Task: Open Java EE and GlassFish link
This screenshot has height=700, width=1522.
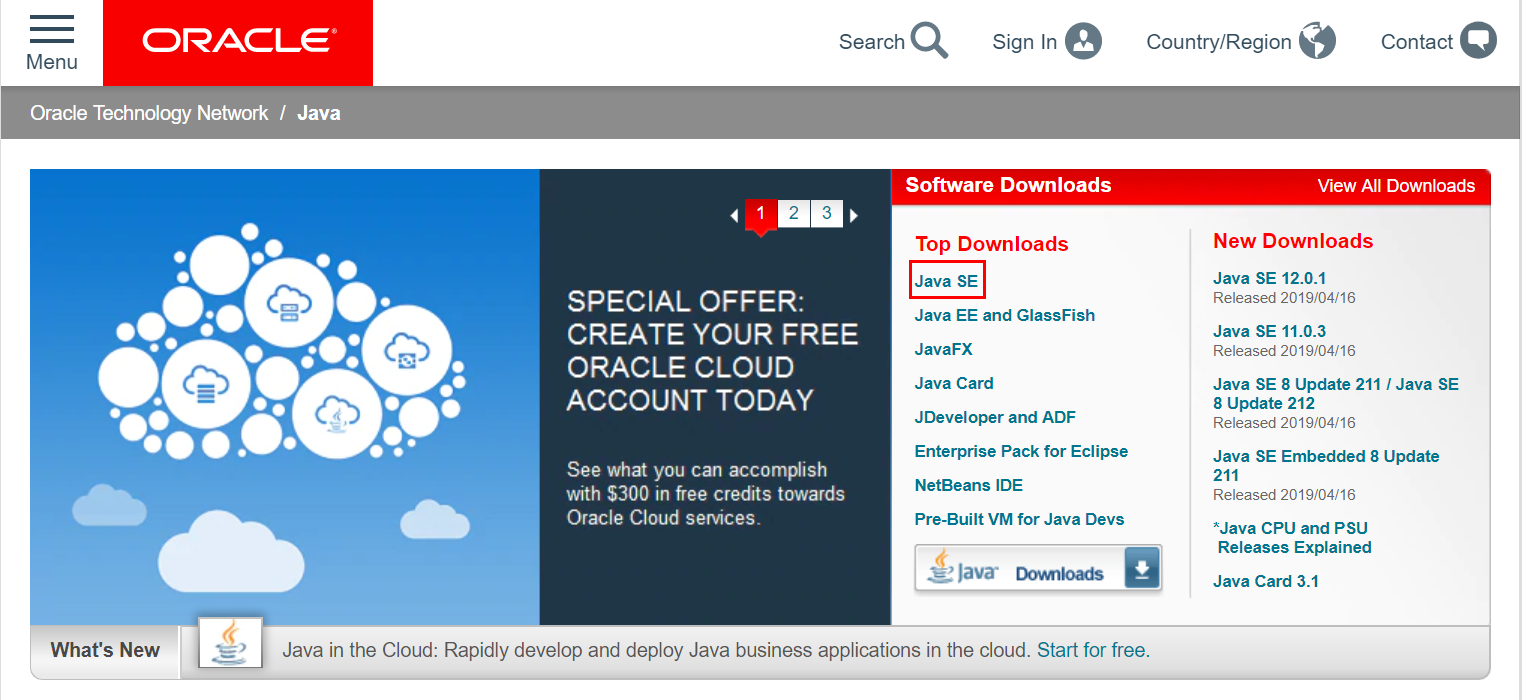Action: pos(1004,315)
